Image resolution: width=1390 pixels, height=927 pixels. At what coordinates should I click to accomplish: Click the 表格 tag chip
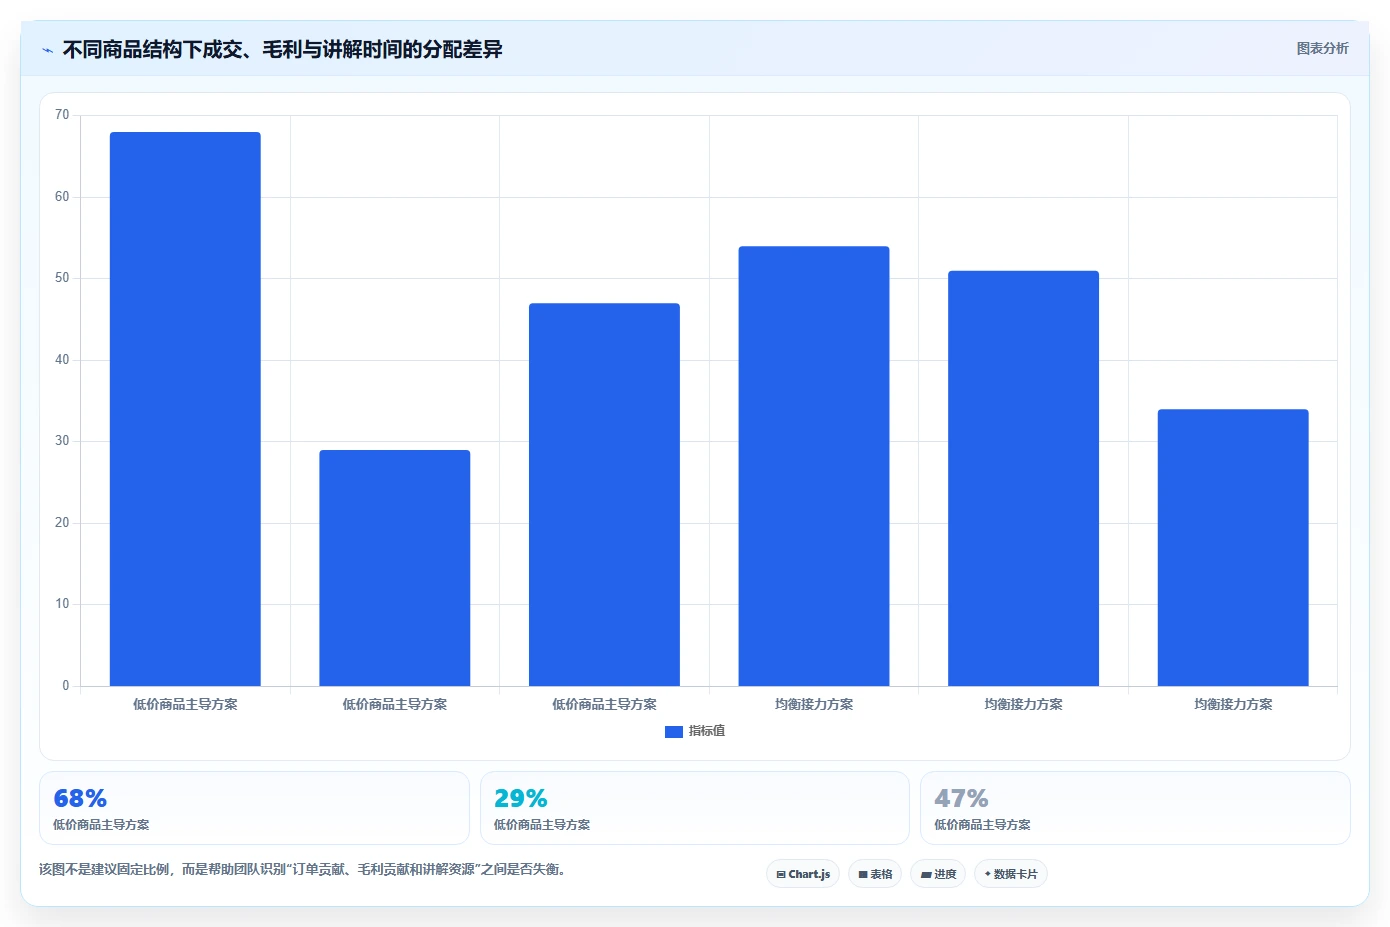(x=875, y=874)
